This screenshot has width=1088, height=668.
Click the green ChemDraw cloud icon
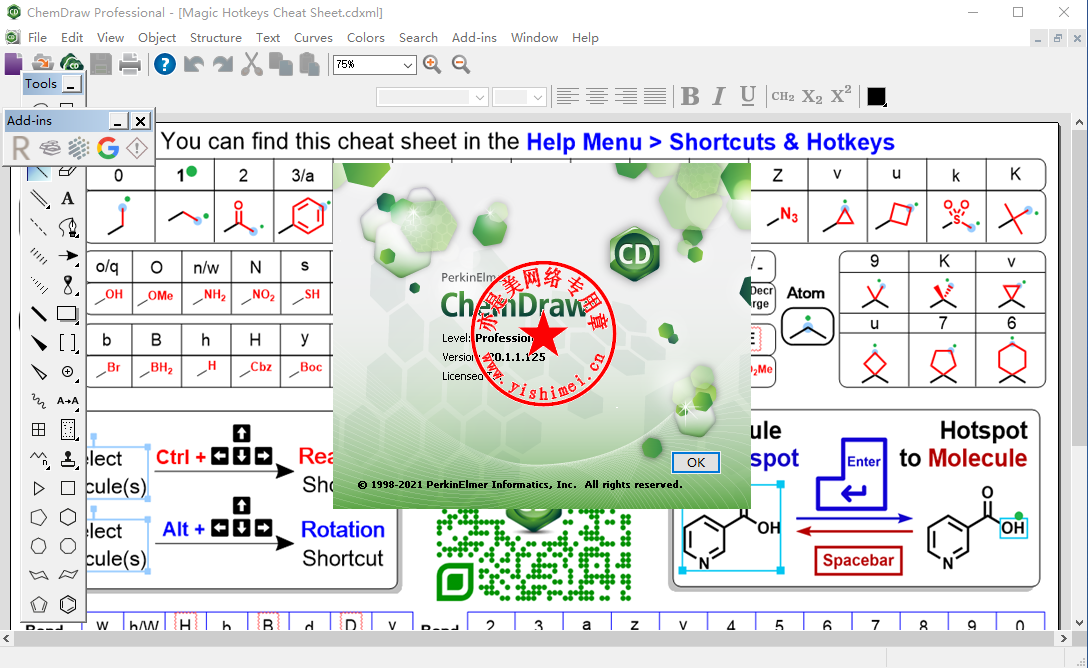[x=71, y=64]
